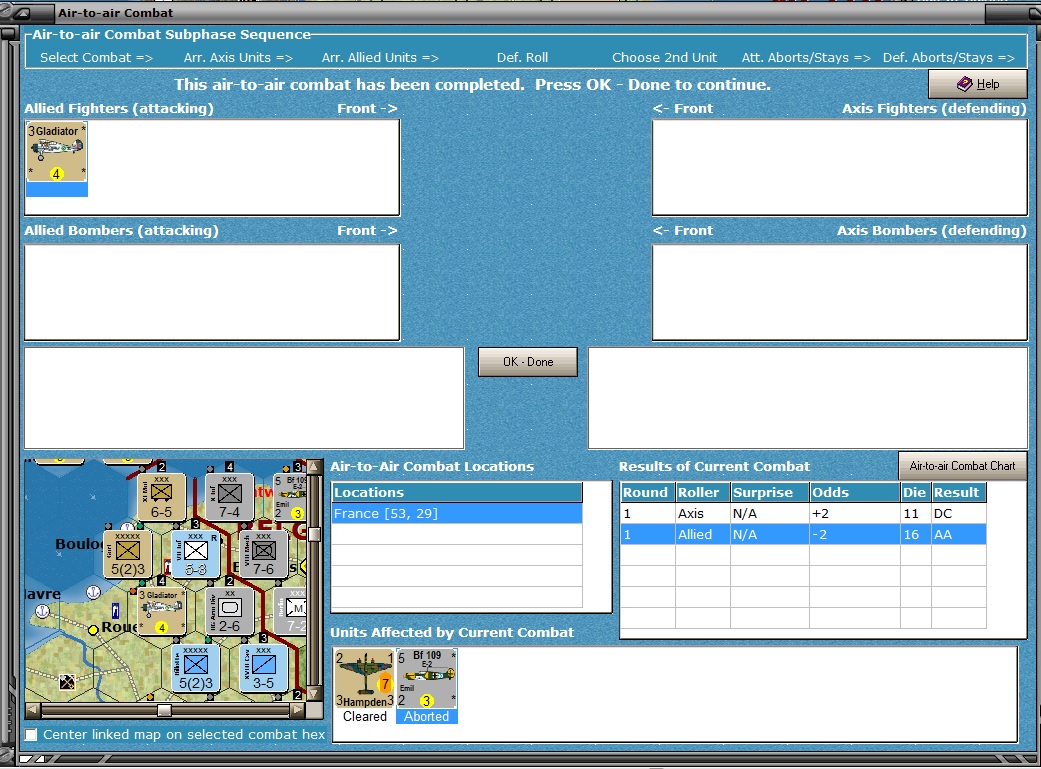The height and width of the screenshot is (769, 1041).
Task: Click the VIII Mech 7-6 counter
Action: 264,554
